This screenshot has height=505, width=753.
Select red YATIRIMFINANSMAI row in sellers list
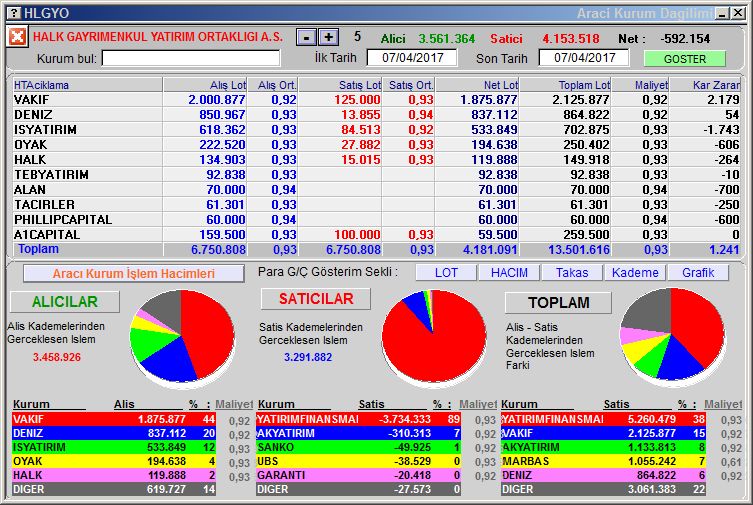click(359, 419)
